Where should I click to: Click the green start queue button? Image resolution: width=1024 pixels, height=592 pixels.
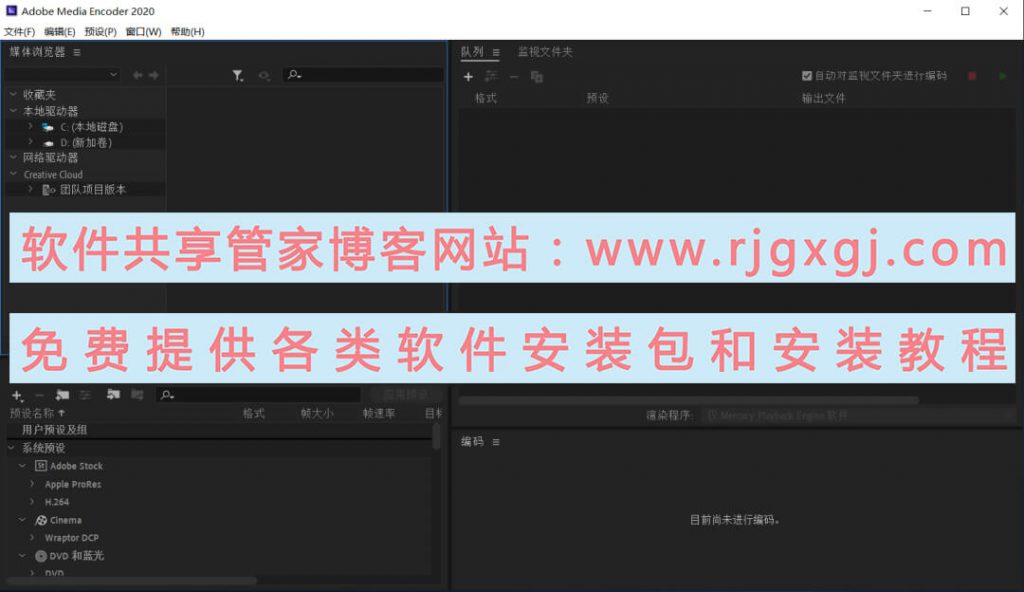click(1002, 76)
